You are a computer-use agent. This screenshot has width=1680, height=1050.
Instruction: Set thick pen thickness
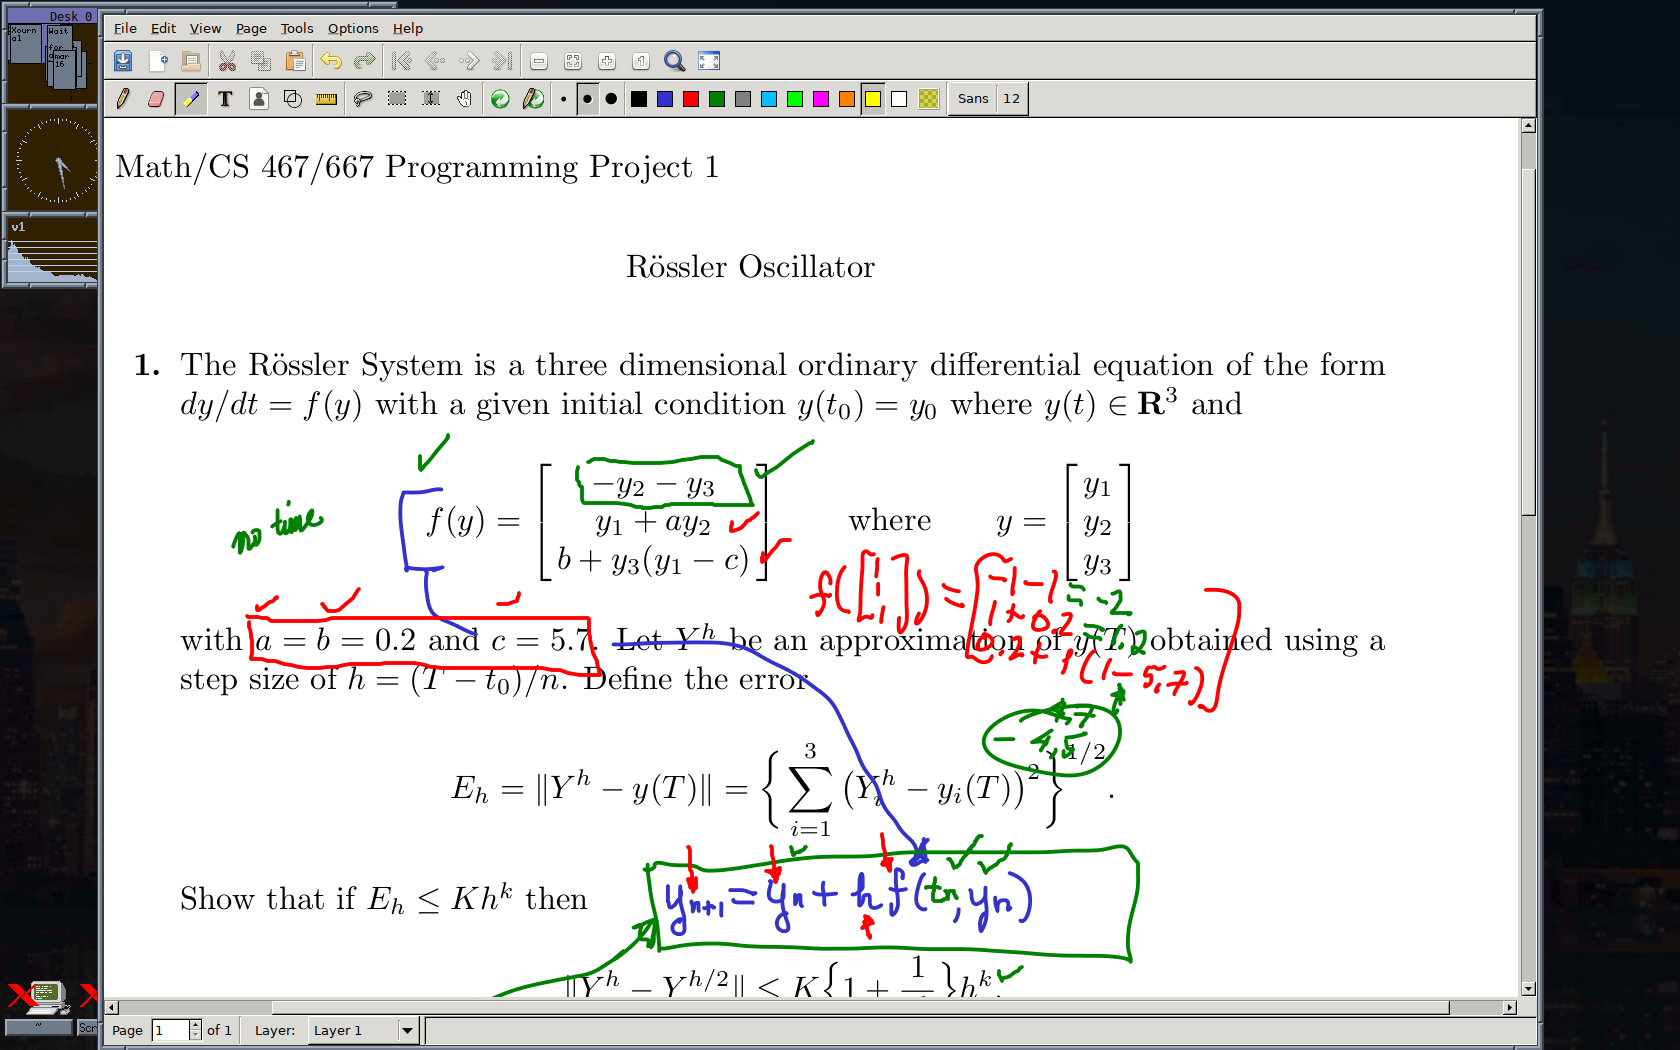[611, 99]
